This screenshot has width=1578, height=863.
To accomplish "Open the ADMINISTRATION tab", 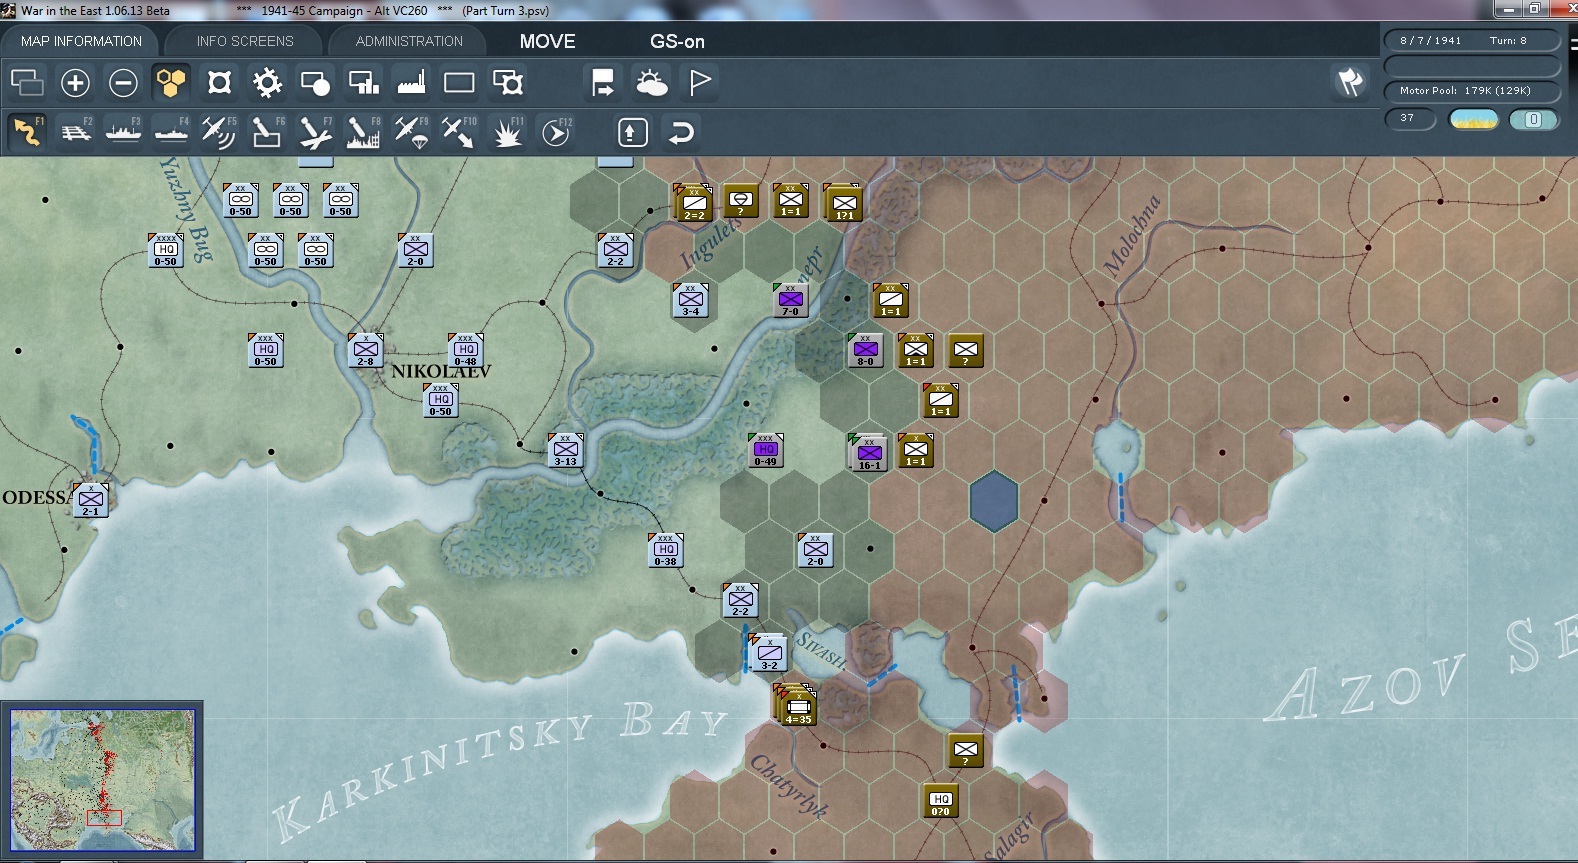I will pyautogui.click(x=409, y=41).
